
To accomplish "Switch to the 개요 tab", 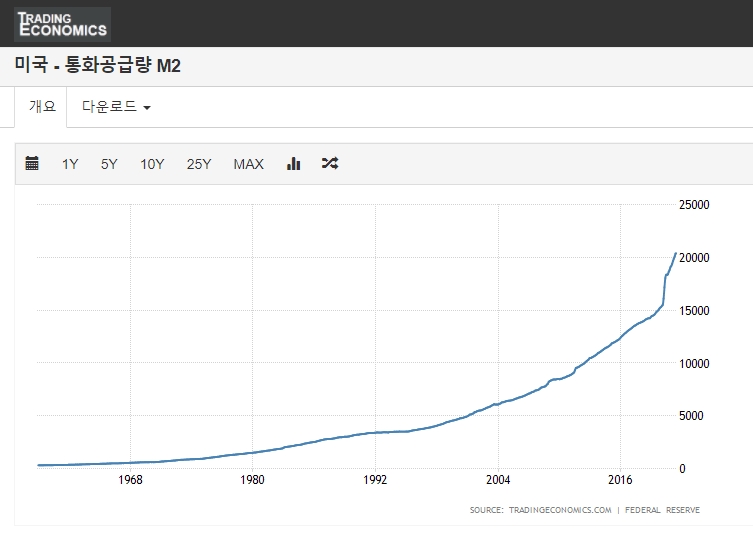I will point(41,107).
